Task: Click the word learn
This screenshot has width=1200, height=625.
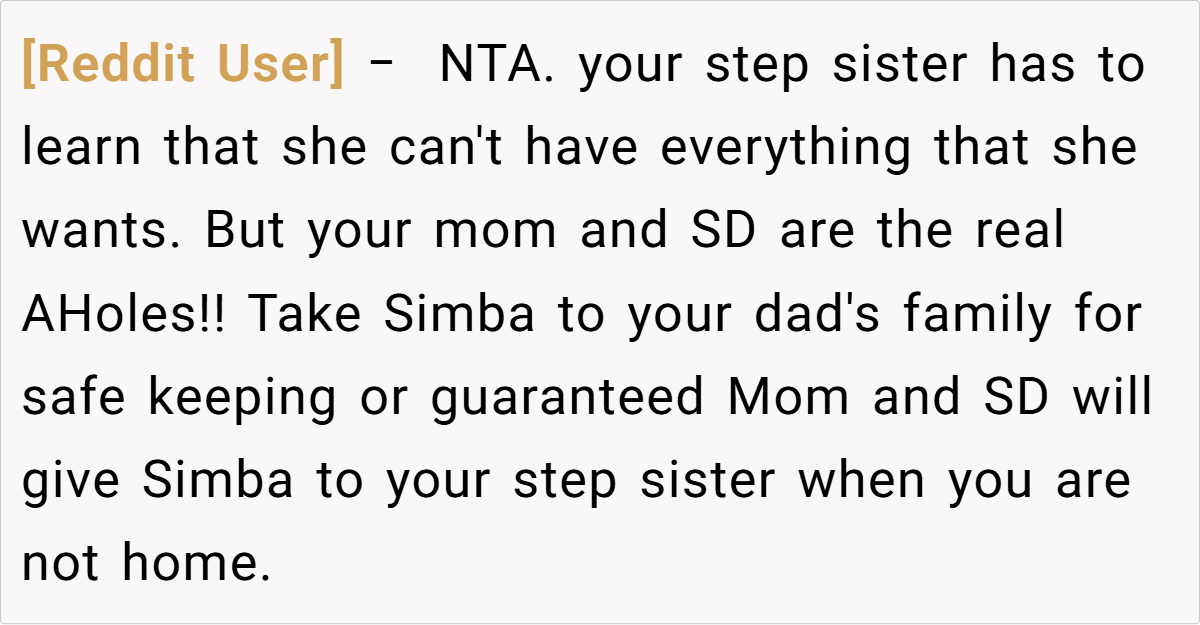Action: pos(84,149)
